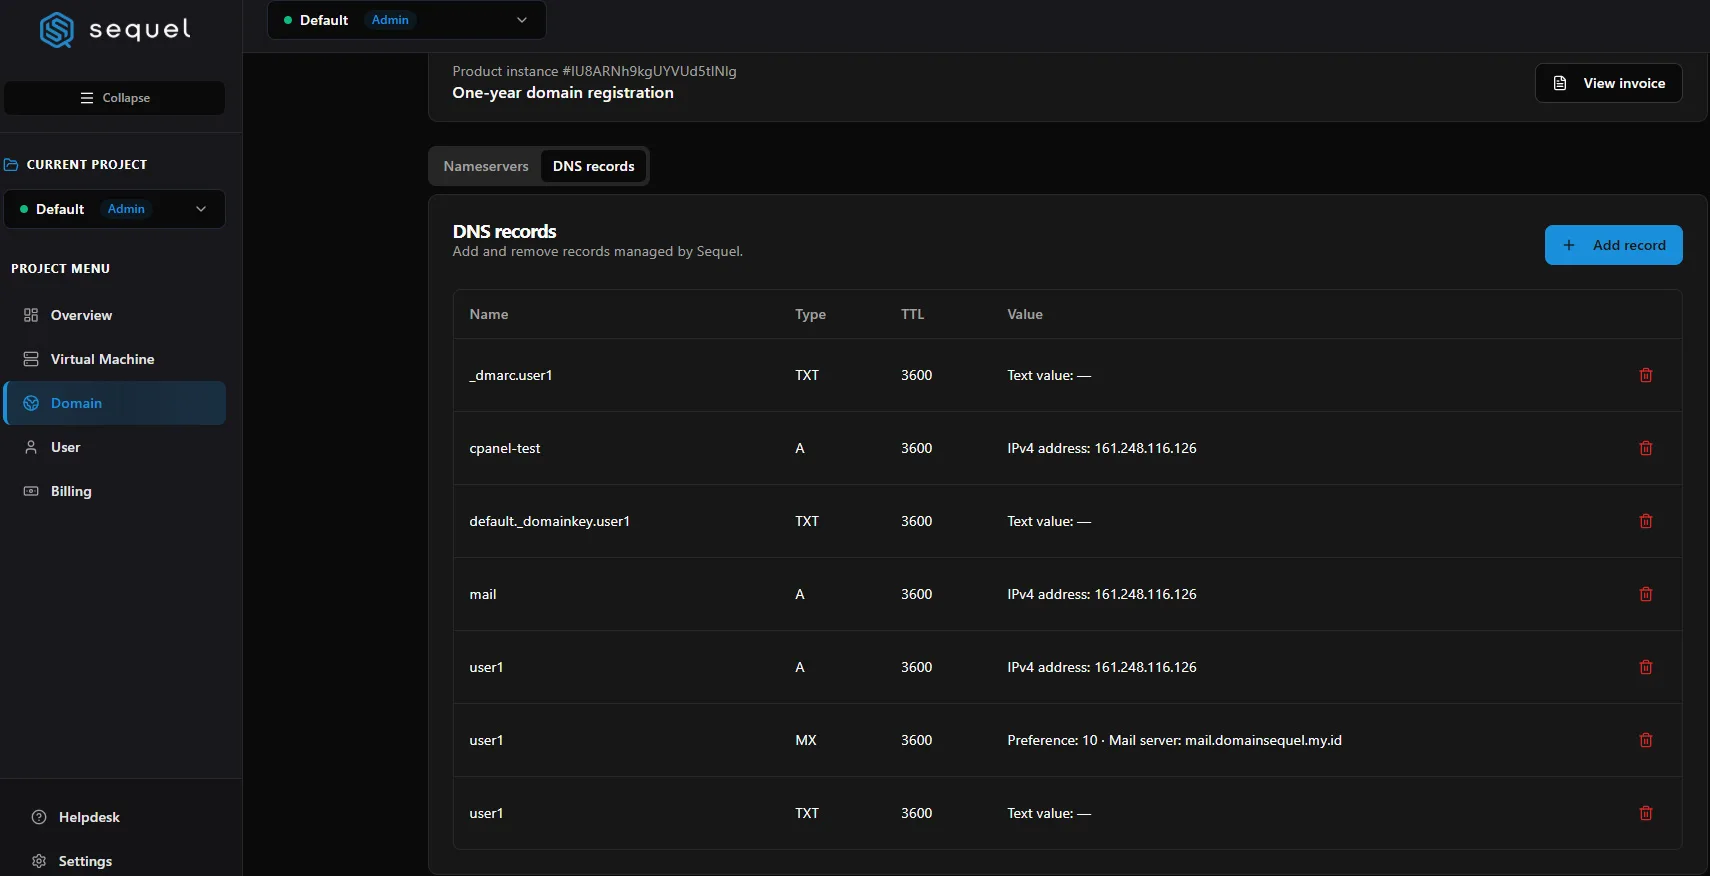Collapse the sidebar with Collapse button
1710x876 pixels.
coord(115,98)
